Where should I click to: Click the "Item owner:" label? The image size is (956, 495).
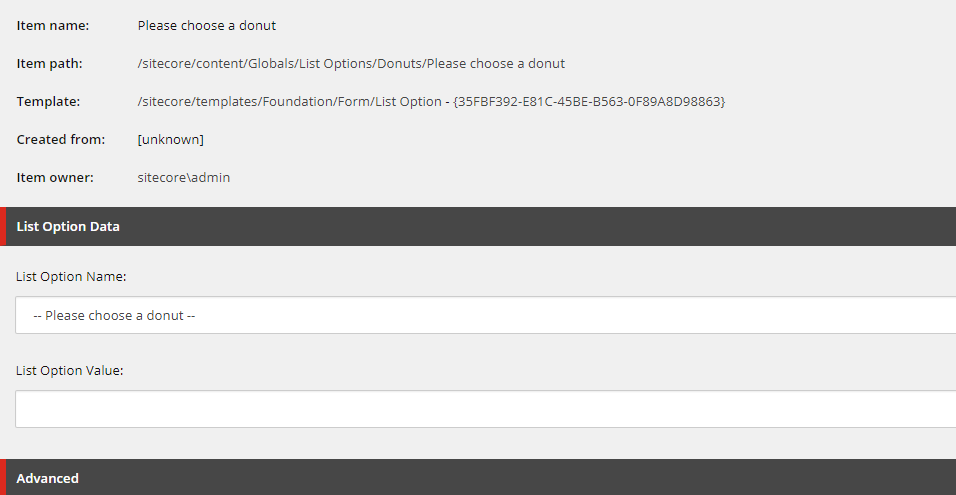(55, 178)
